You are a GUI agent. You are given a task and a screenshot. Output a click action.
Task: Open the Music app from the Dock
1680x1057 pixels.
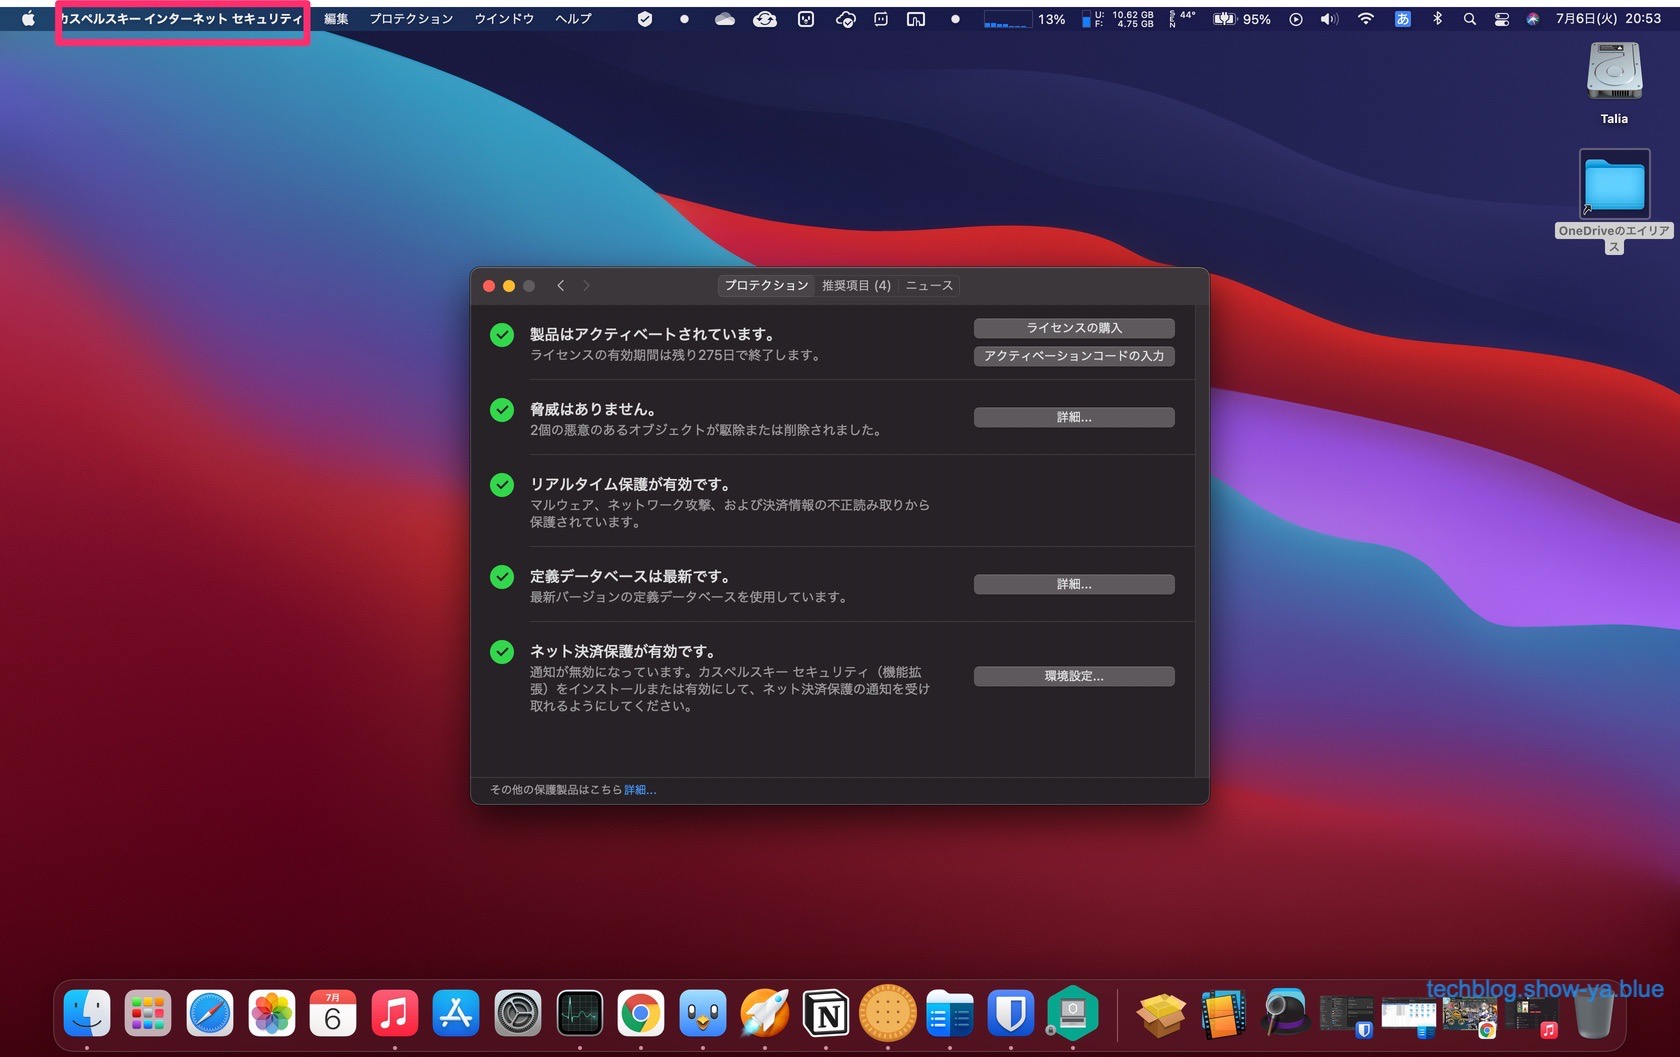coord(395,1015)
